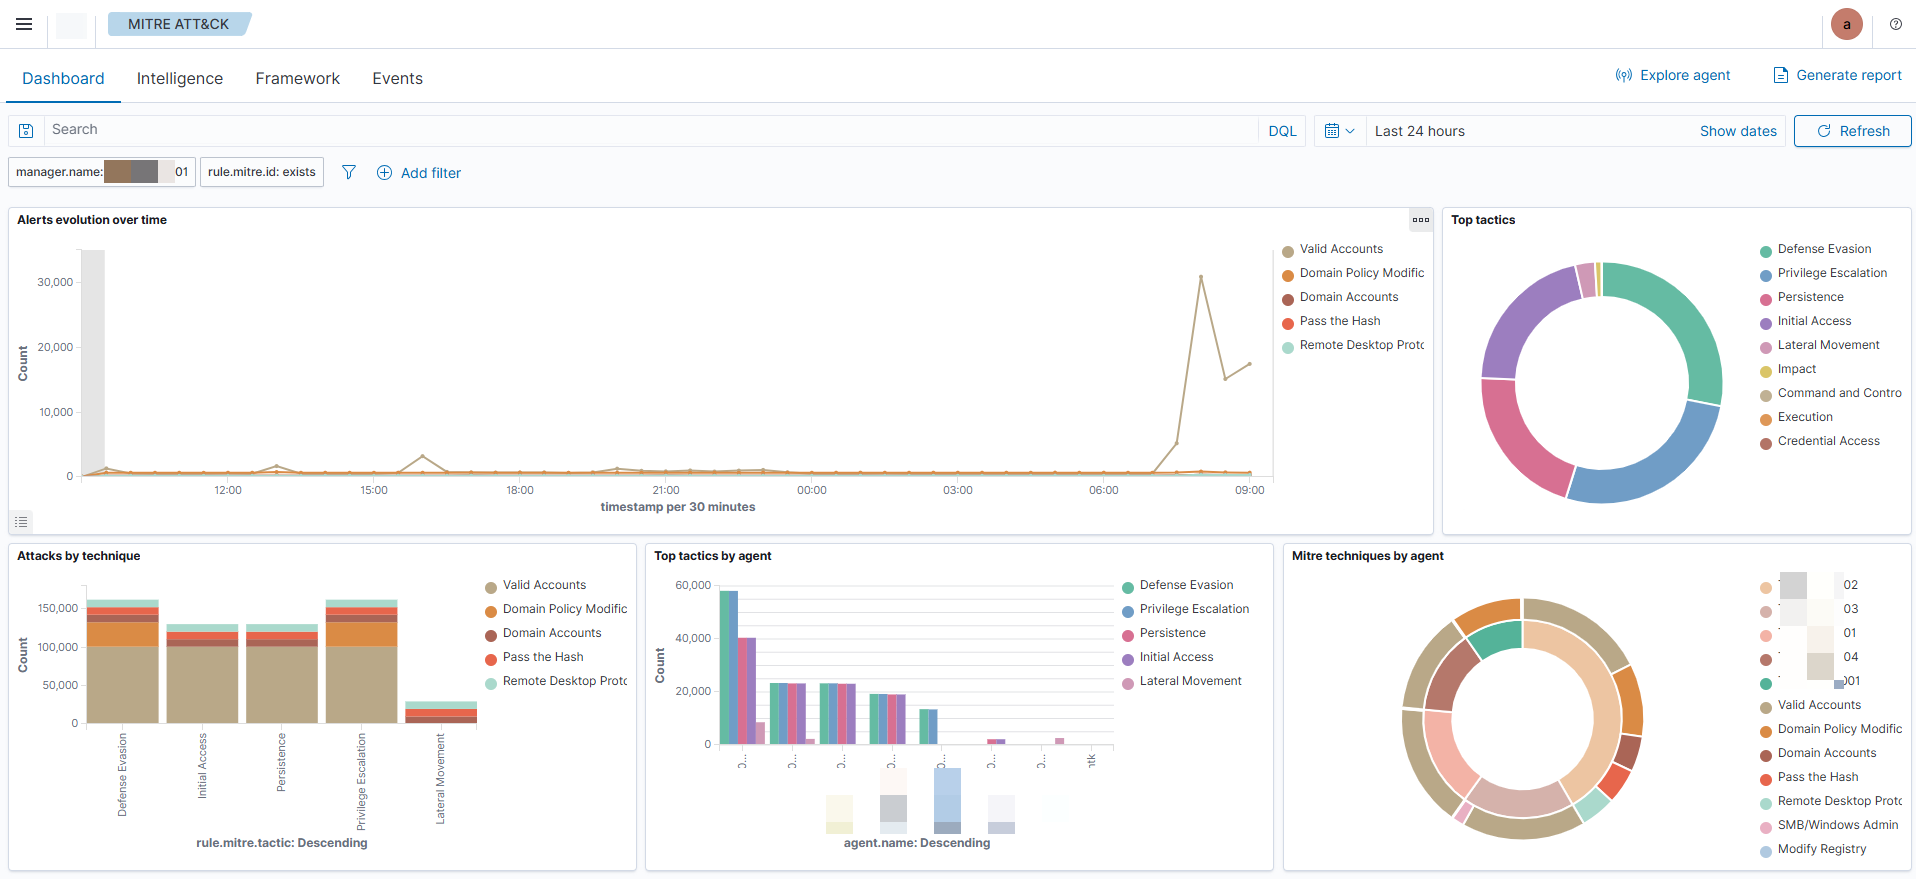
Task: Click the Search query input field
Action: [x=650, y=130]
